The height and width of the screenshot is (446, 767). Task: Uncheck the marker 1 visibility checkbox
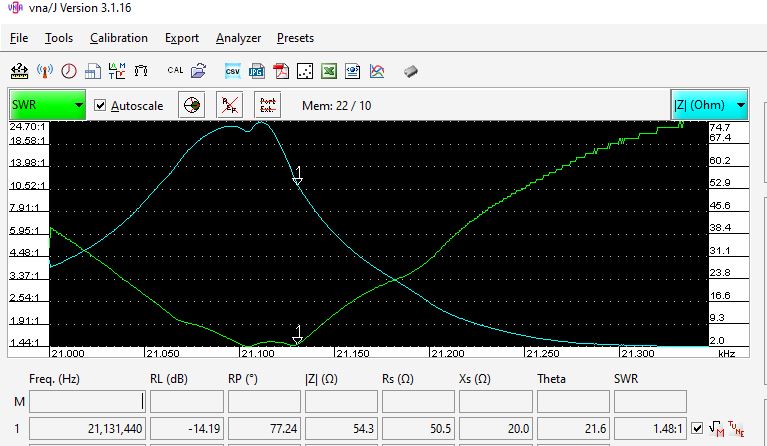[x=697, y=428]
